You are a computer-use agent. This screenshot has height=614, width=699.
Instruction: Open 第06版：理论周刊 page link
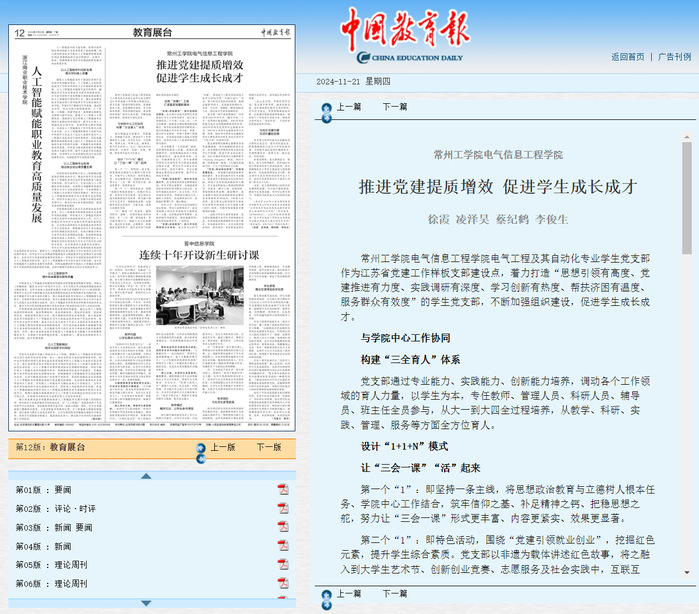tap(52, 583)
